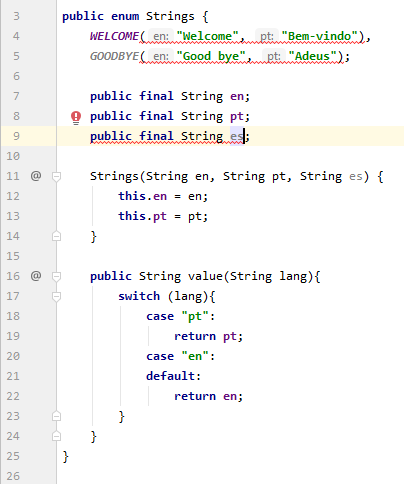Click the return en statement
The width and height of the screenshot is (404, 484).
[x=208, y=396]
